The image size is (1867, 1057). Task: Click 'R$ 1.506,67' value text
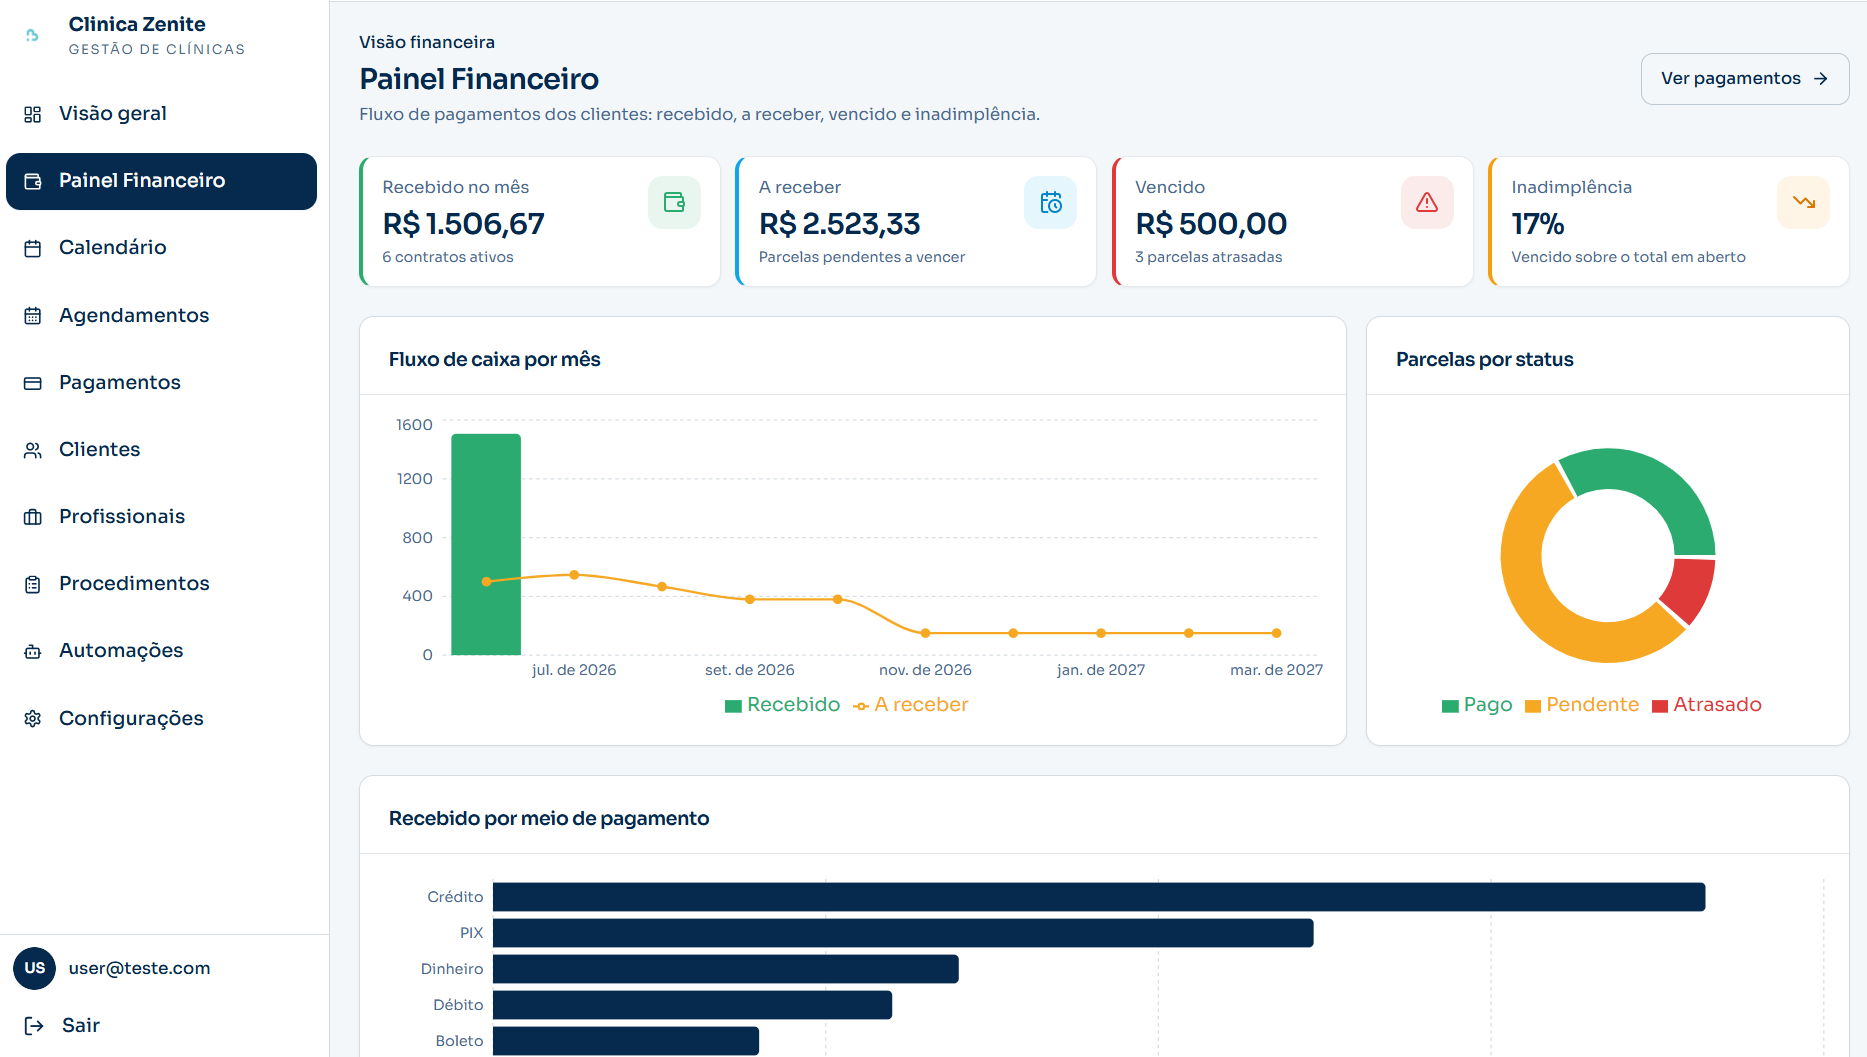[464, 224]
